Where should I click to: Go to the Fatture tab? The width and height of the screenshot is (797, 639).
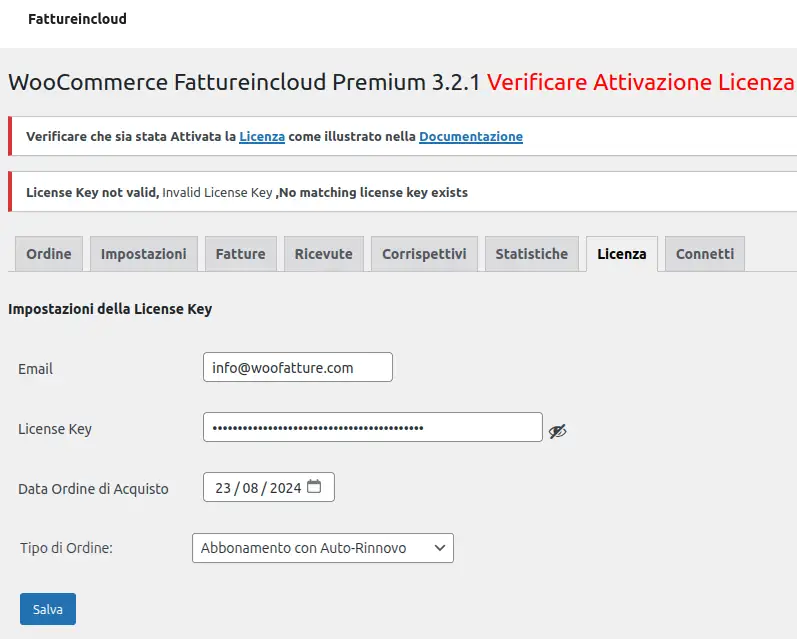[240, 254]
